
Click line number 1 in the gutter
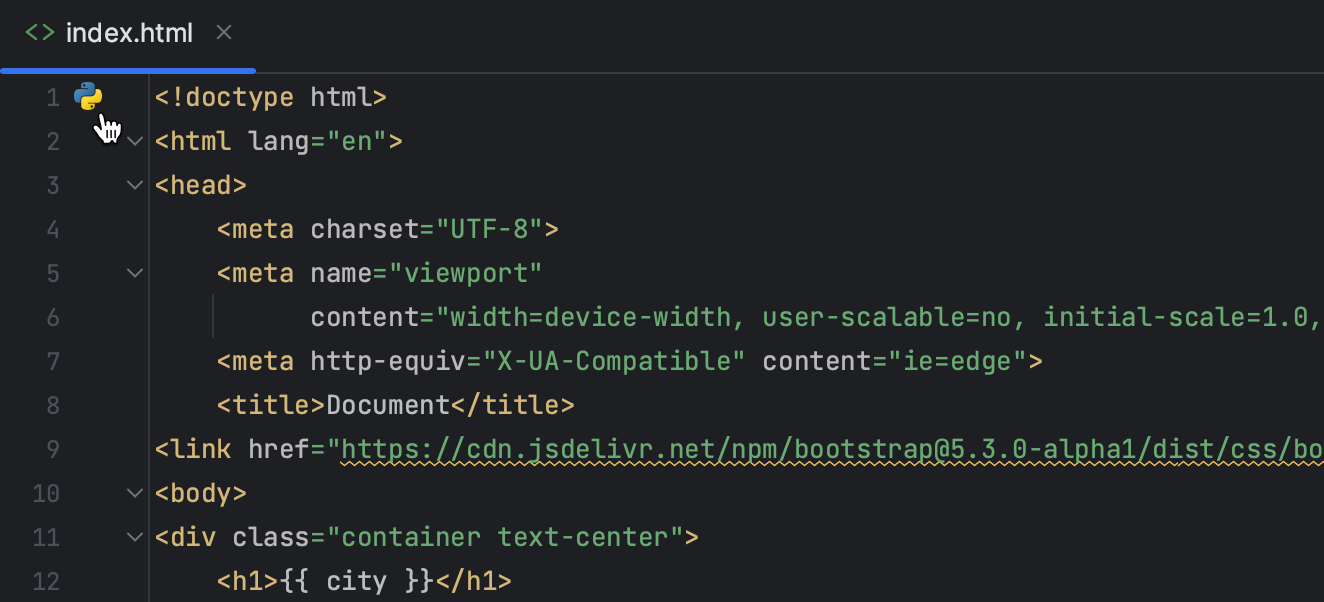click(53, 97)
